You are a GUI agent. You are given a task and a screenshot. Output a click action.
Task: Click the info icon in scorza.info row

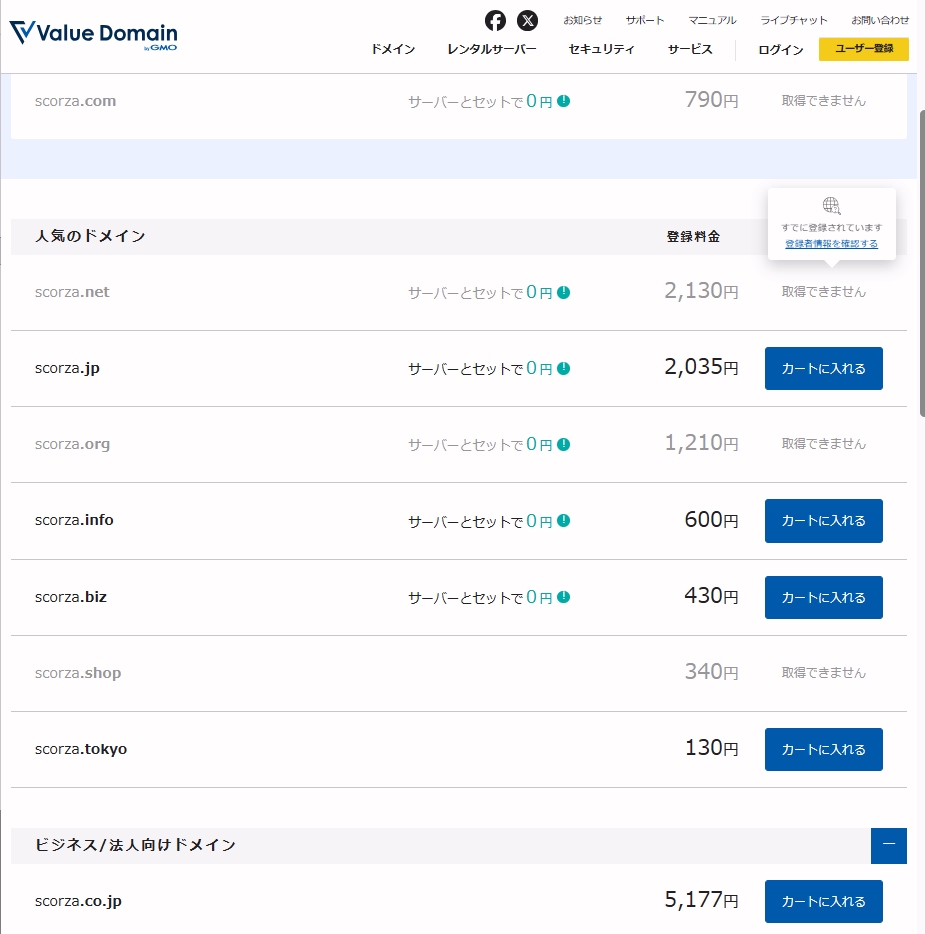(563, 521)
